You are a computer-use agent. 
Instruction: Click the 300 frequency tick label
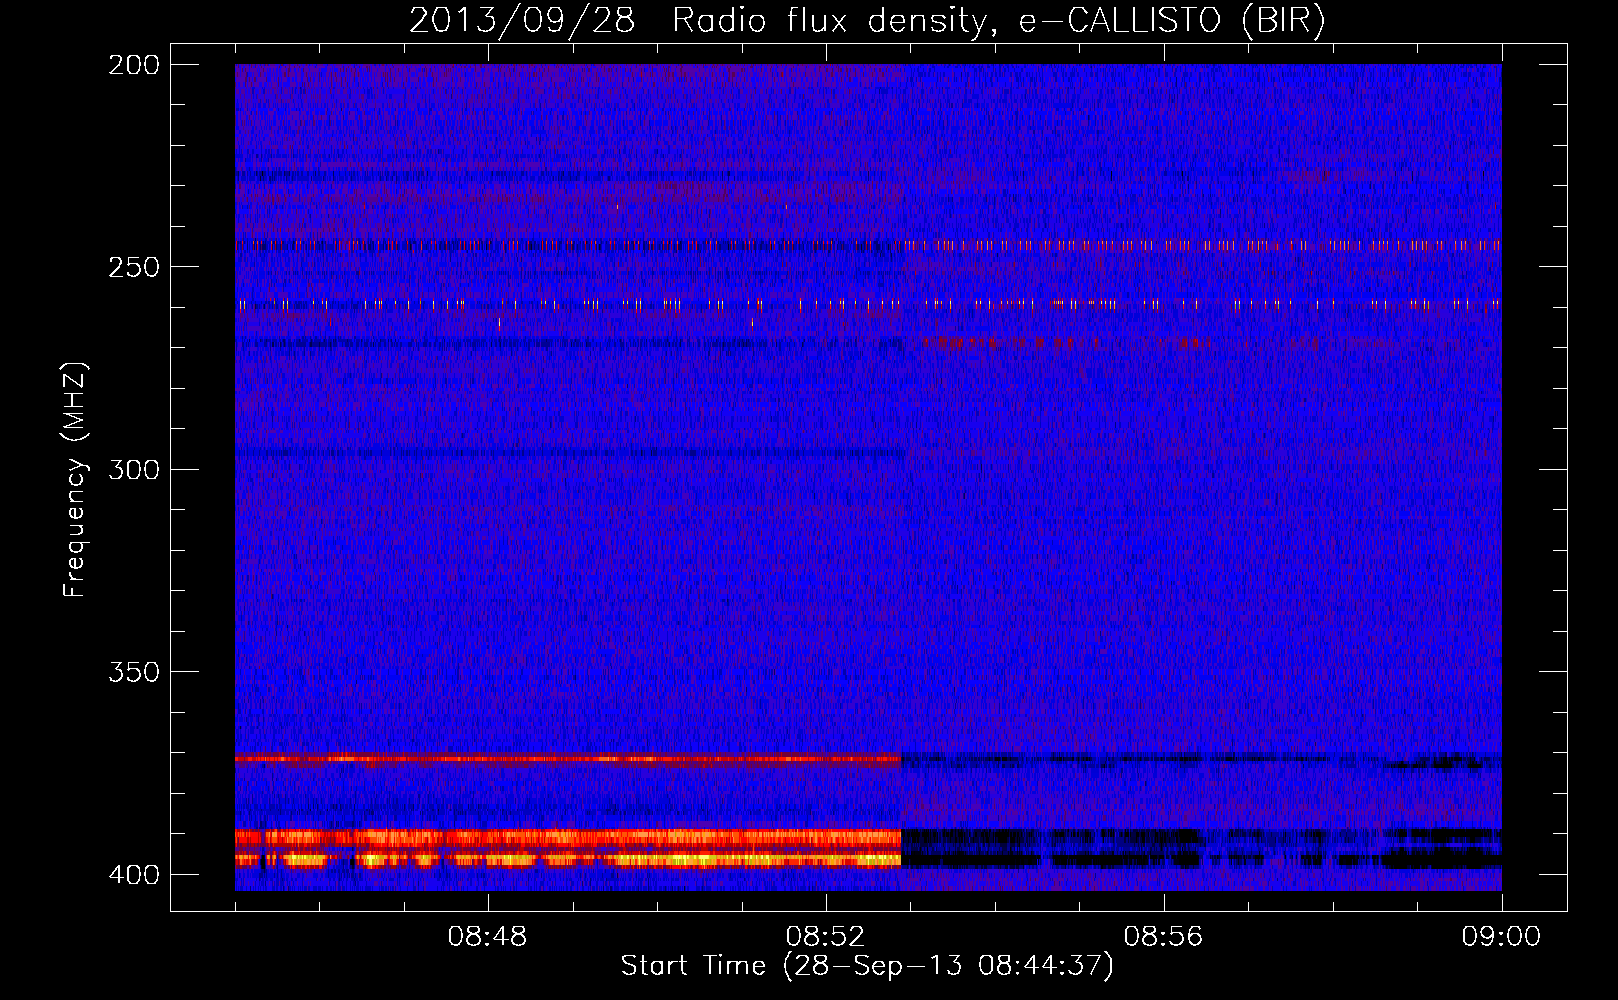[134, 470]
